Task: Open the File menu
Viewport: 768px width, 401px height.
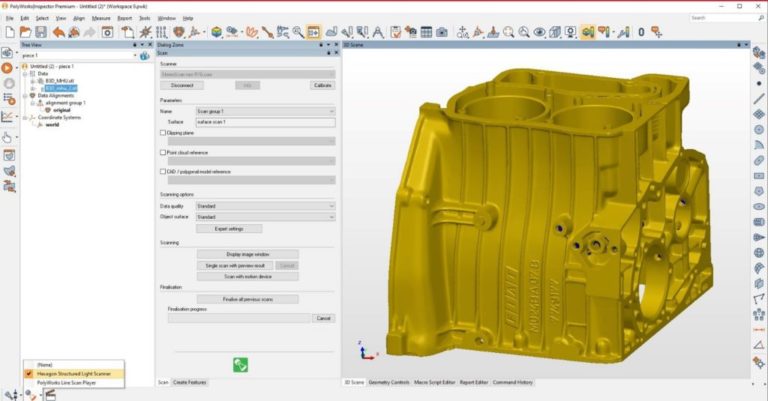Action: pyautogui.click(x=10, y=18)
